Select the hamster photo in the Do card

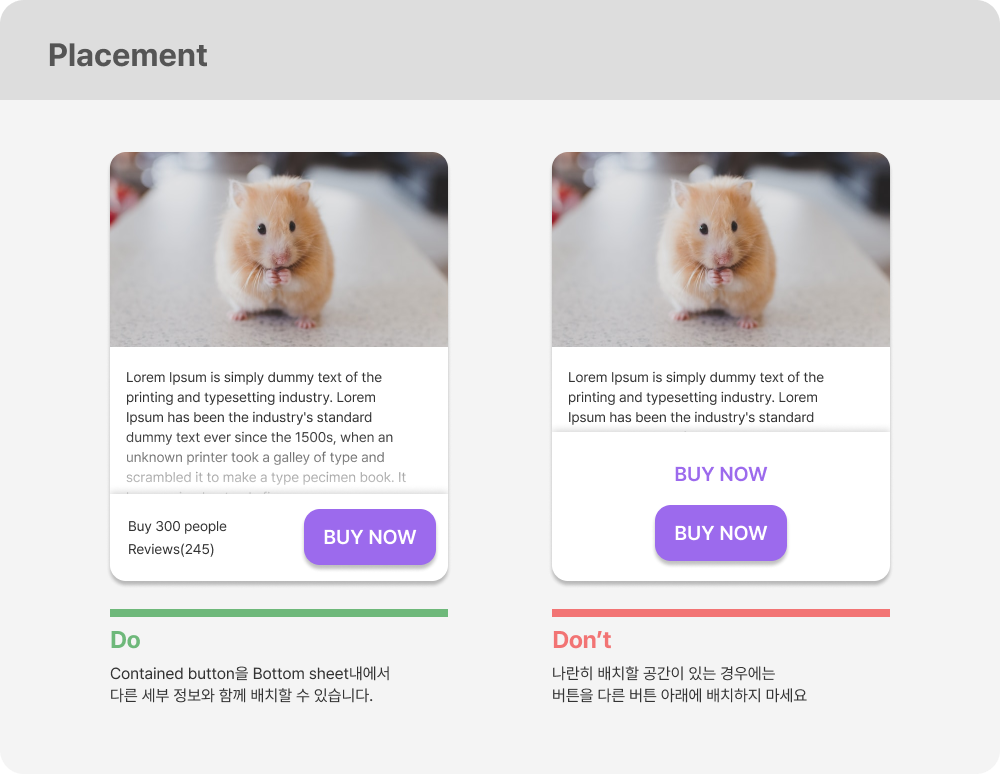coord(279,249)
